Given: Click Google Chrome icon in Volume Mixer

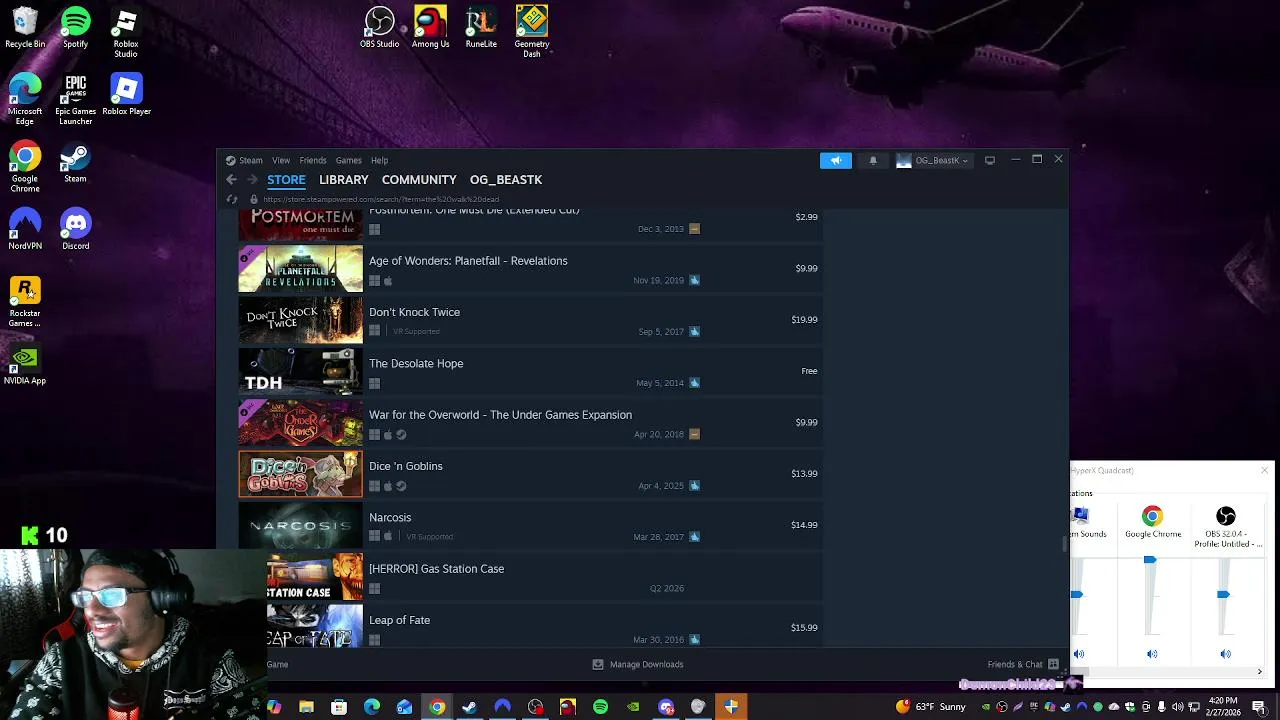Looking at the screenshot, I should coord(1153,516).
